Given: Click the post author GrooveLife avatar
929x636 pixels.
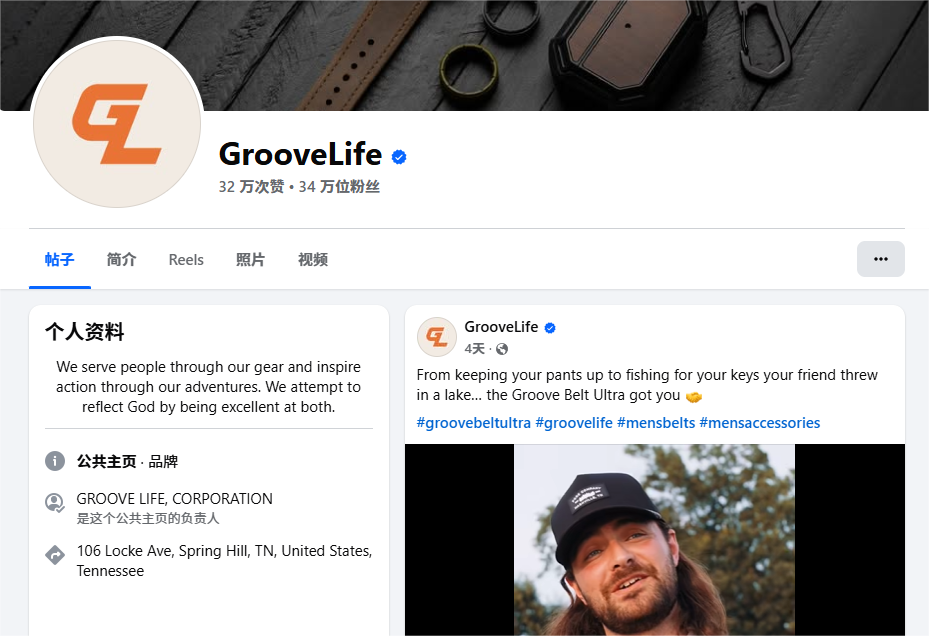Looking at the screenshot, I should coord(437,337).
